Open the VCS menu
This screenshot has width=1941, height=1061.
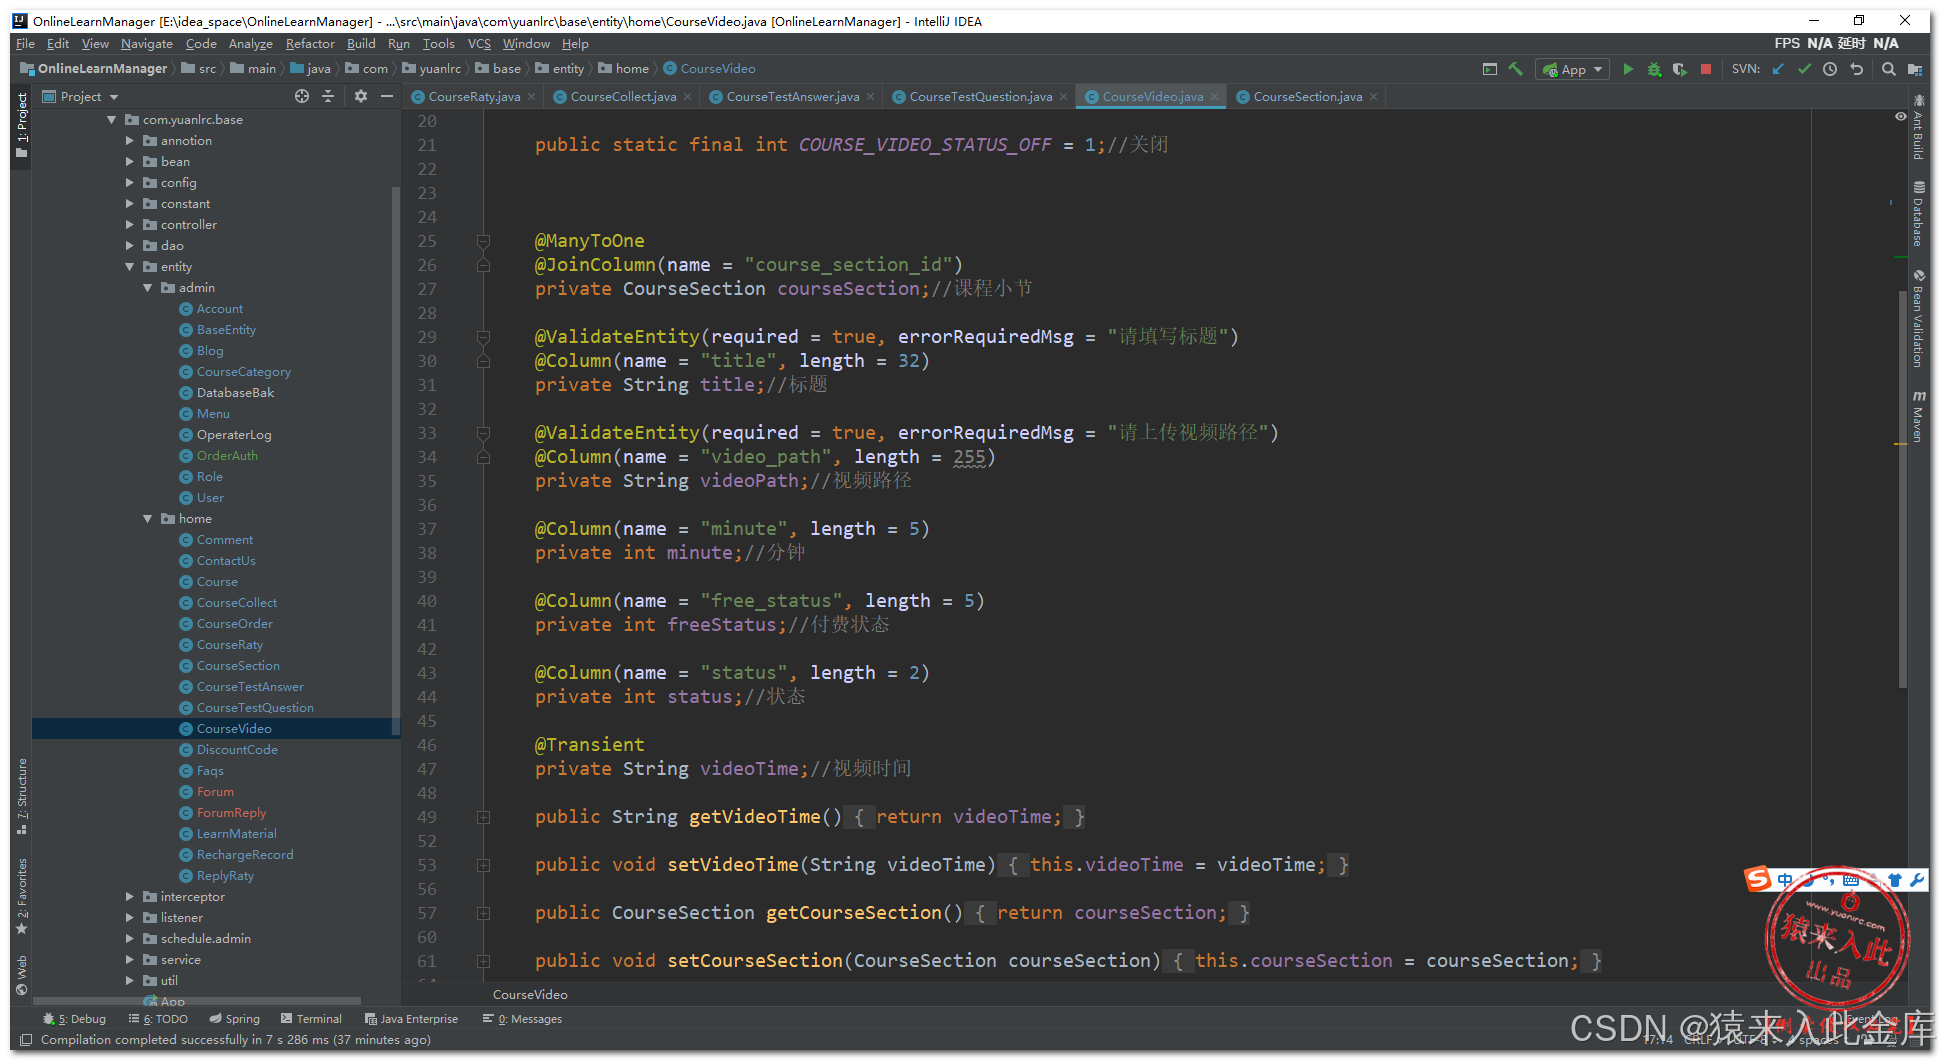[x=479, y=44]
